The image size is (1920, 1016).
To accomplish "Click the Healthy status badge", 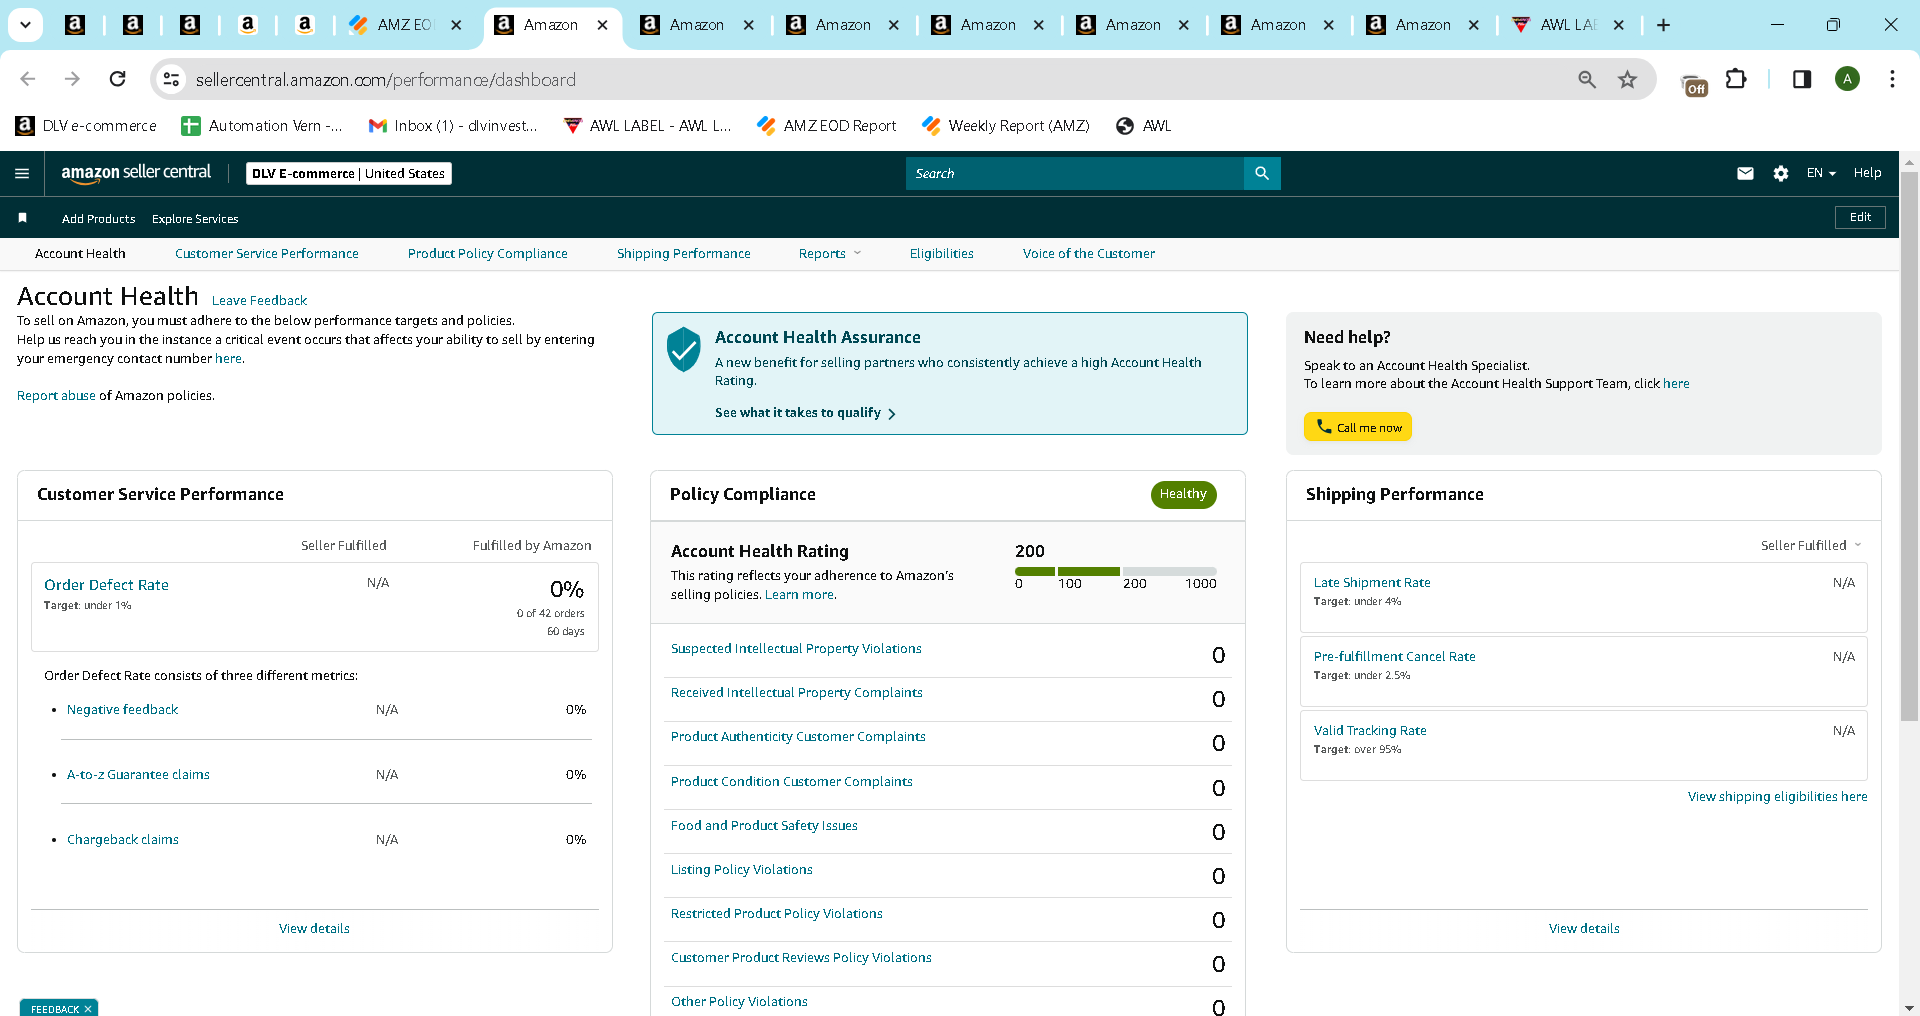I will point(1183,494).
